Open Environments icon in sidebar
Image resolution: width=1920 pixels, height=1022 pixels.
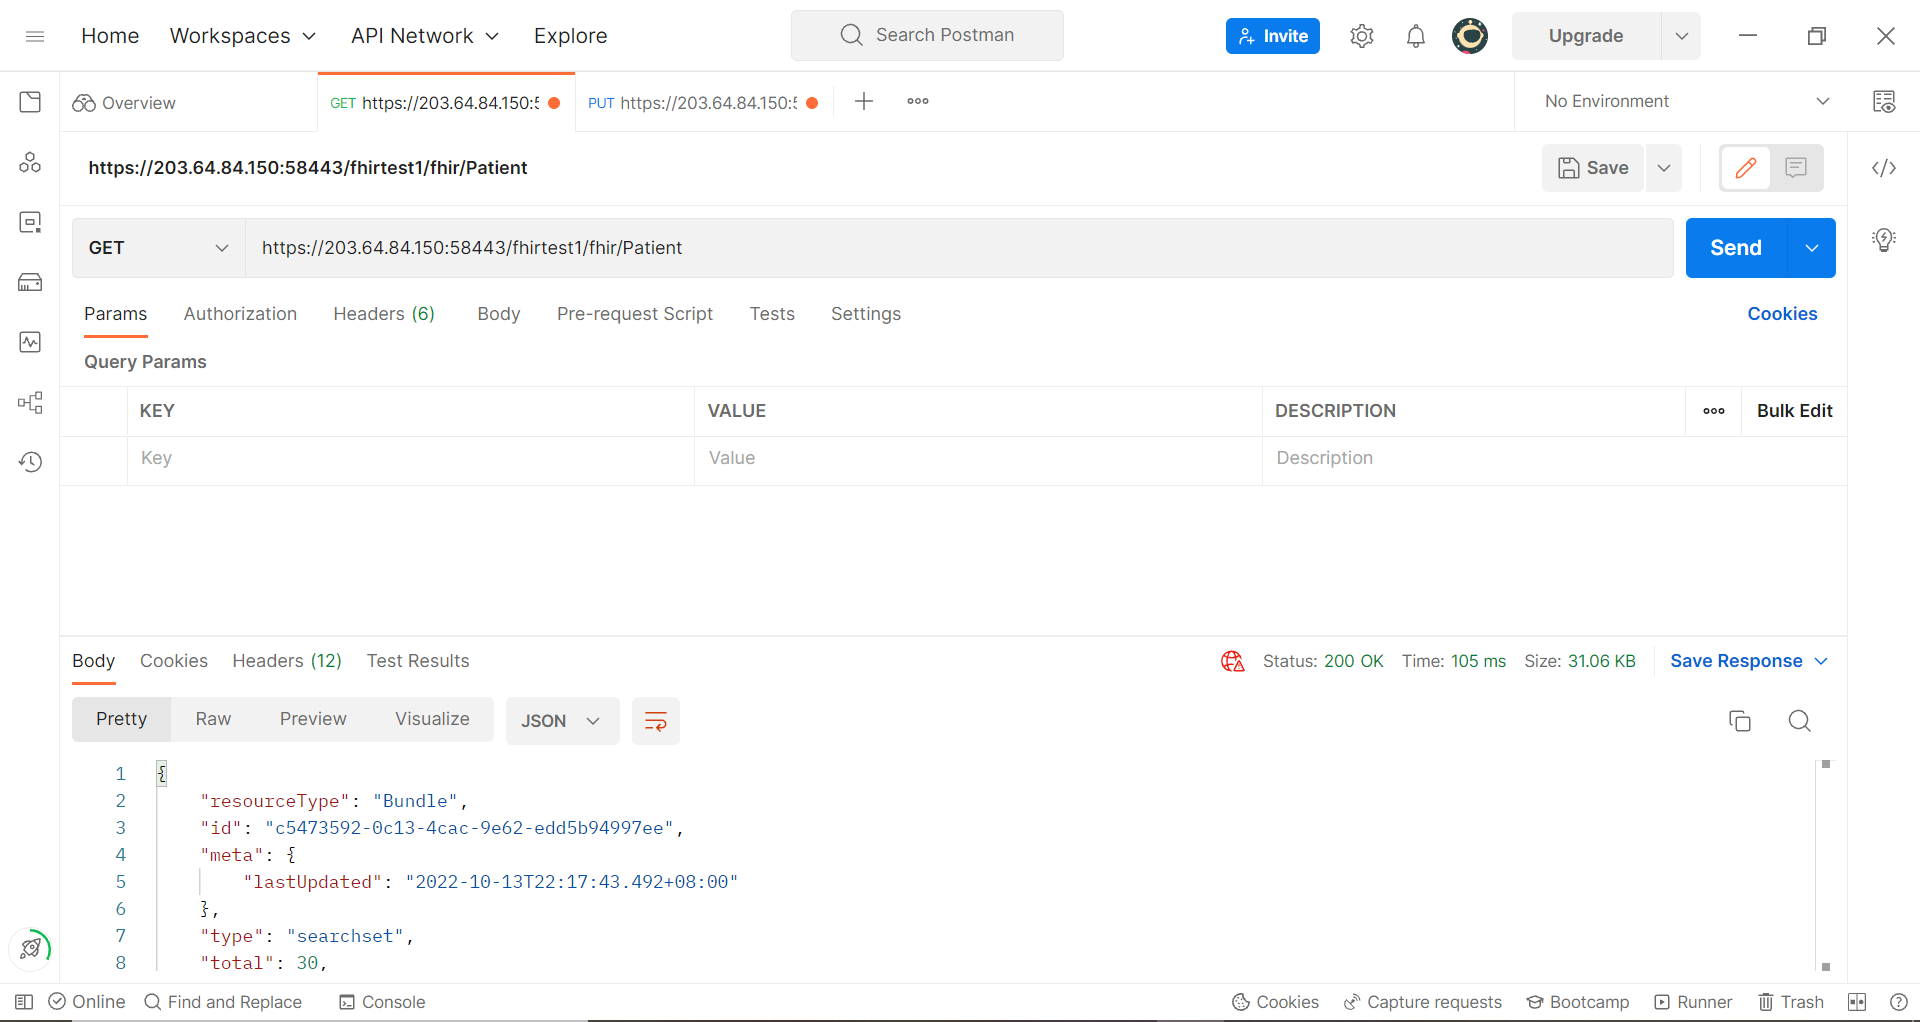pyautogui.click(x=30, y=222)
